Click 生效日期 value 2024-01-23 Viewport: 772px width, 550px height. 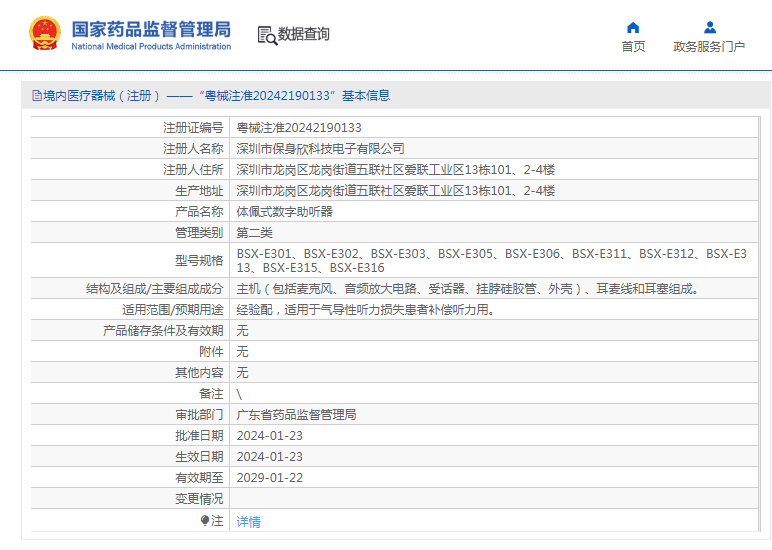270,457
